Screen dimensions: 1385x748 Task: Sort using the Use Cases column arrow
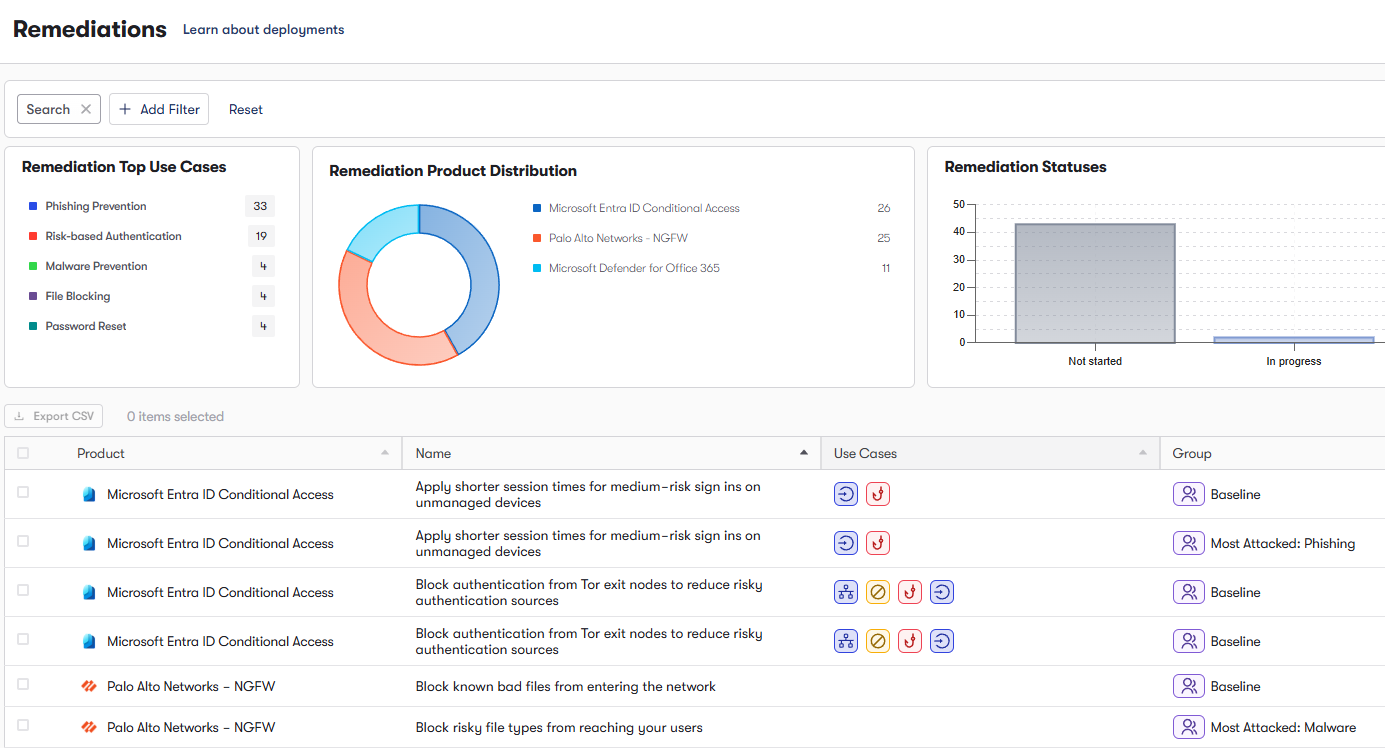(1143, 453)
